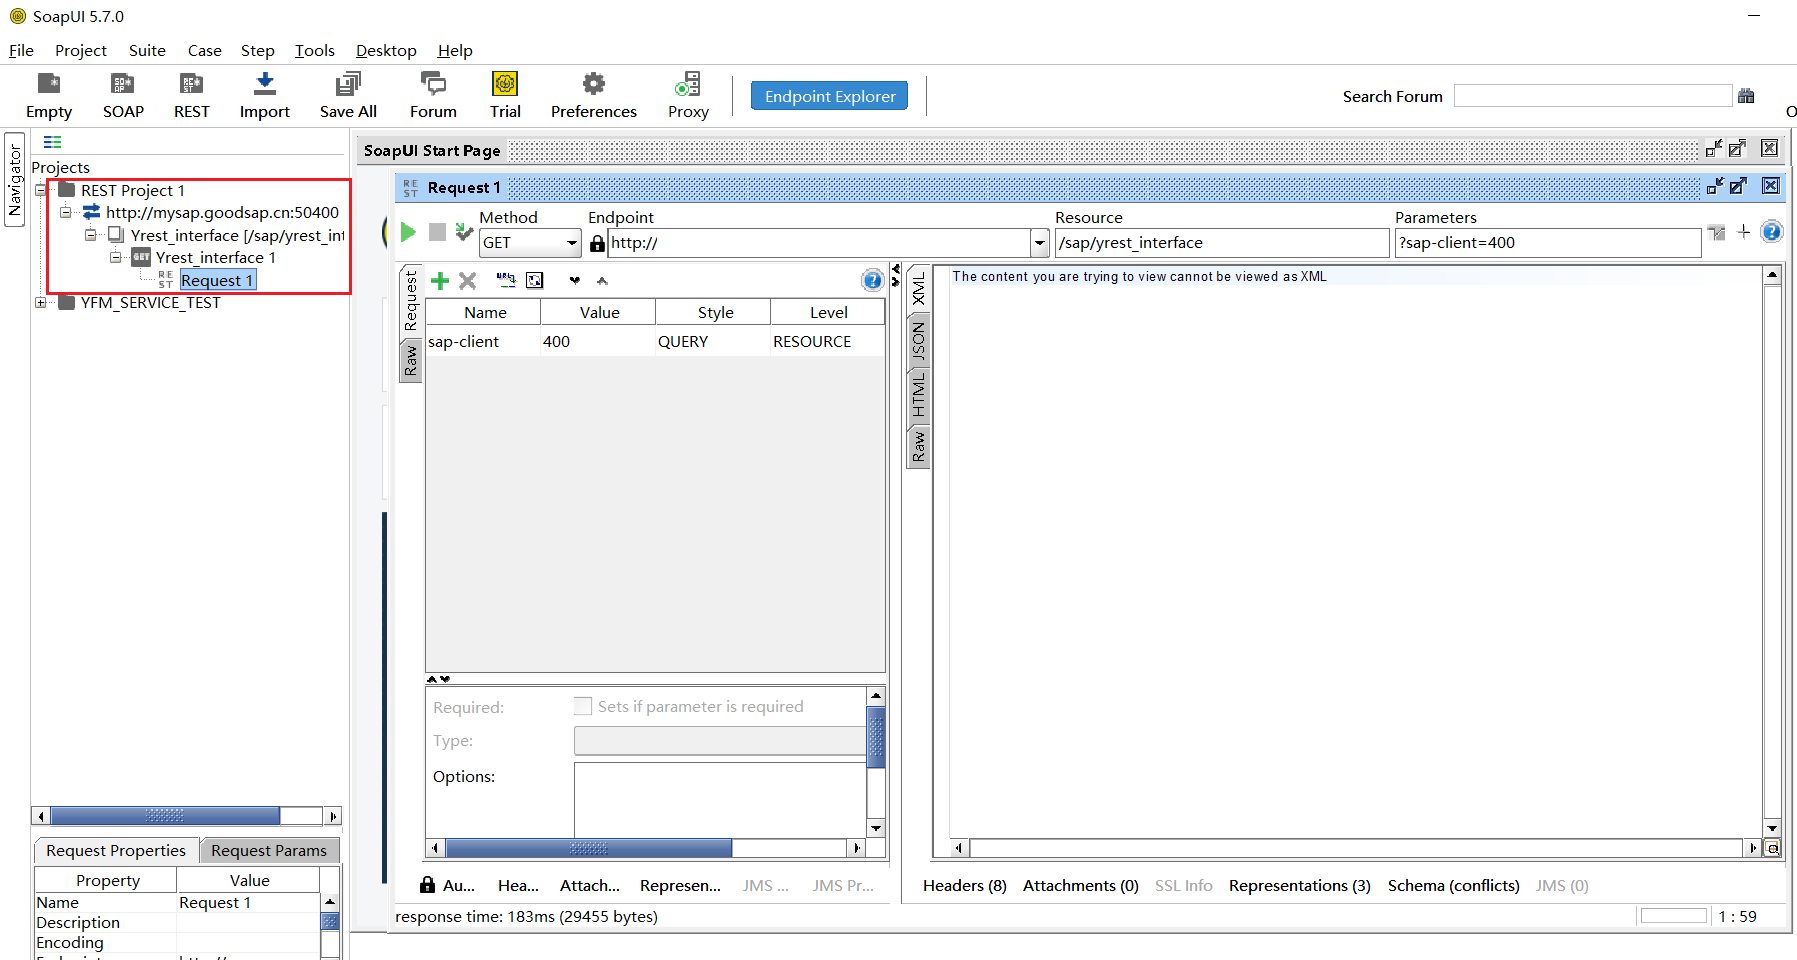
Task: Select the sap-client value cell 400
Action: pos(598,342)
